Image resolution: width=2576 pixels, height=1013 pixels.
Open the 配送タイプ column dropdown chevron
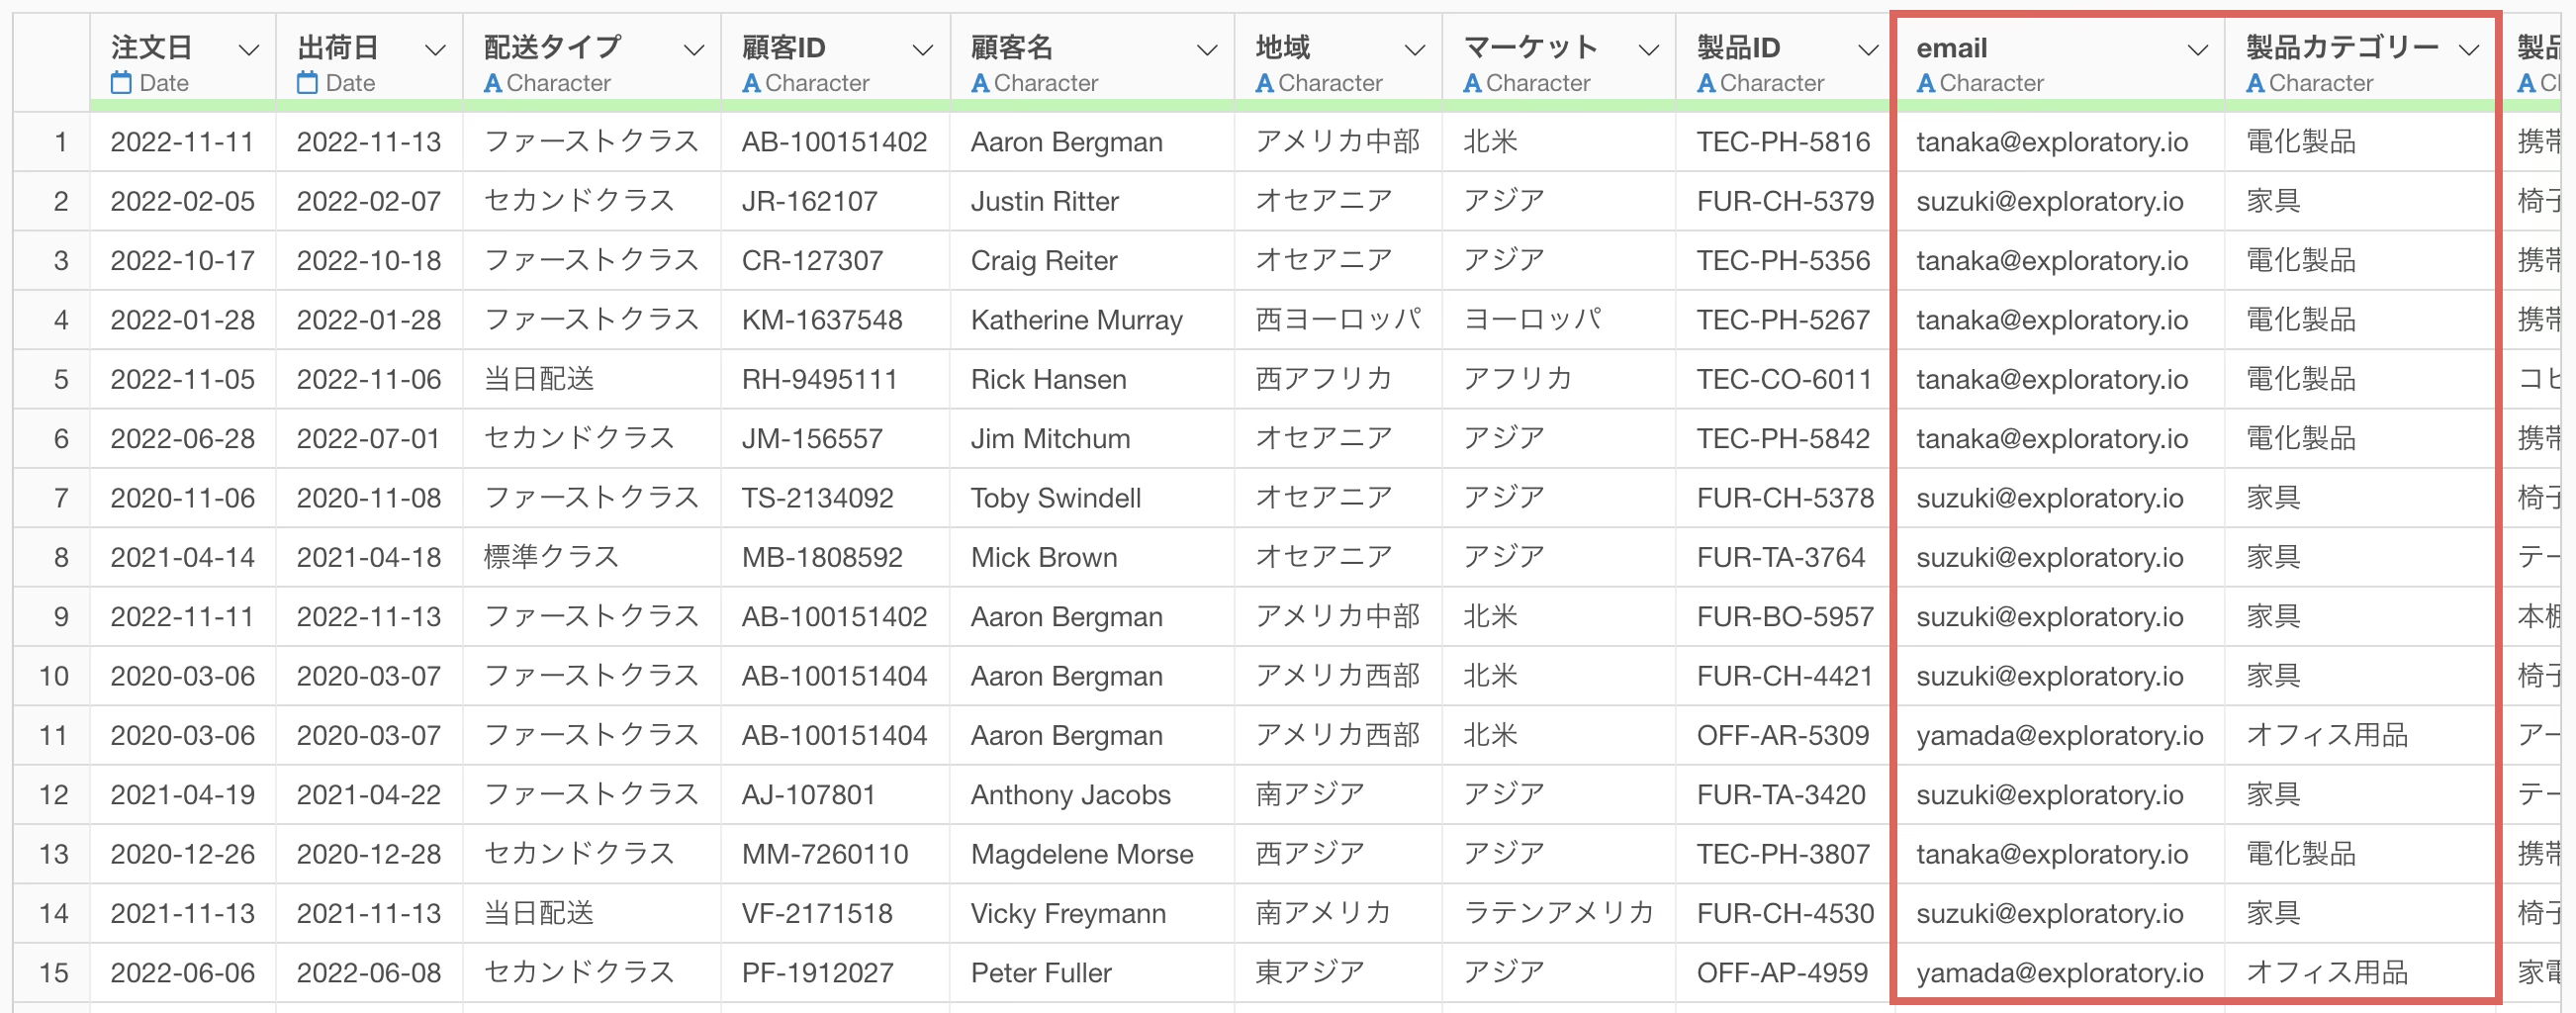(x=693, y=49)
